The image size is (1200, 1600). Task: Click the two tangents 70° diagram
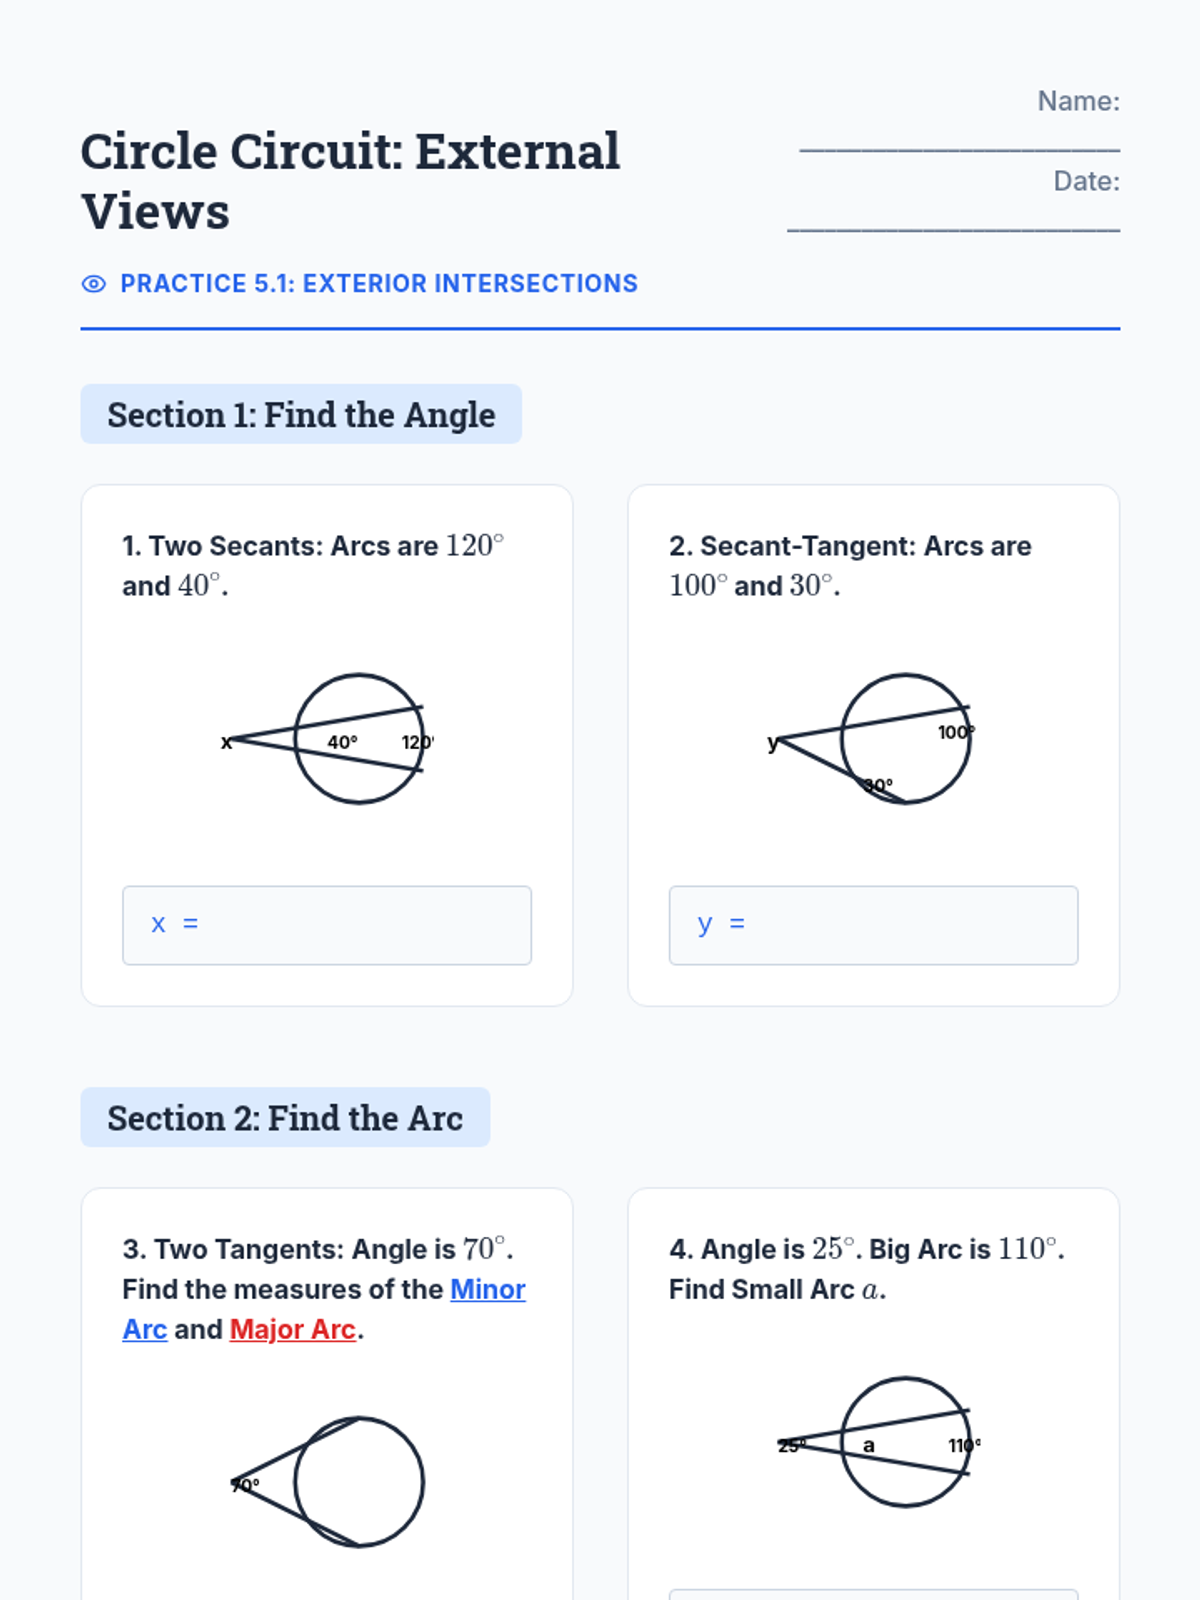pyautogui.click(x=327, y=1482)
